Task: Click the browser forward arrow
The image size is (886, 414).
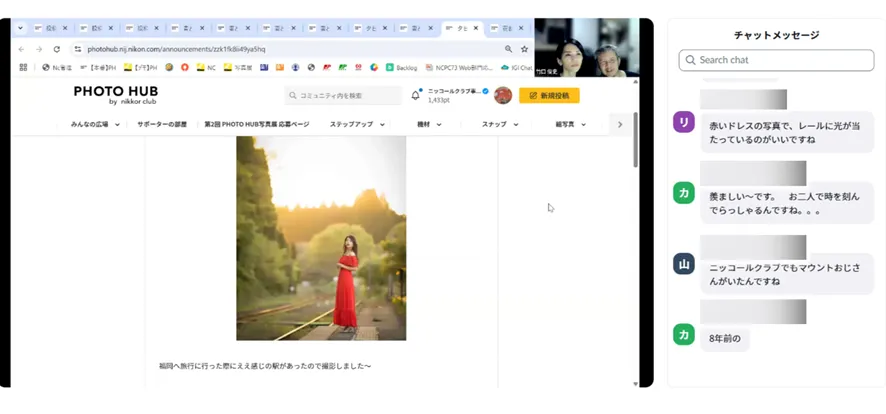Action: point(39,49)
